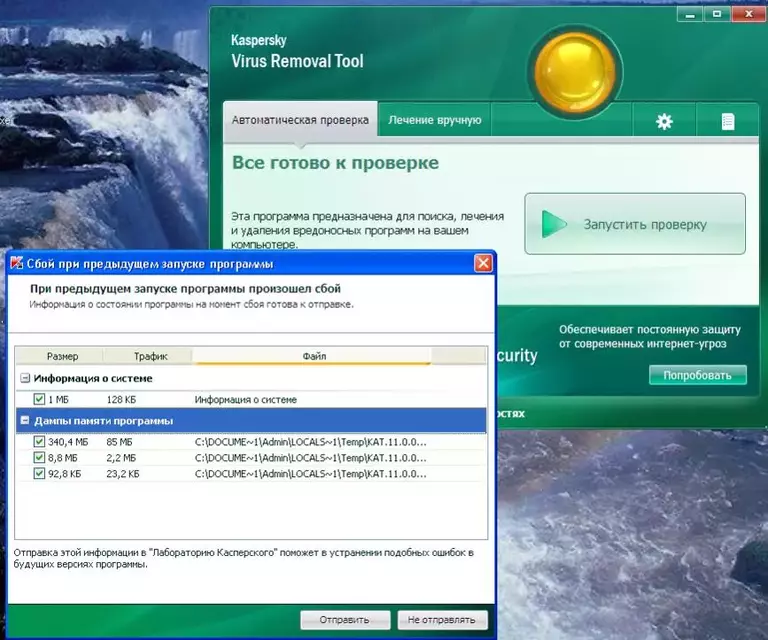Select the 340,4 МБ dump file path
Screen dimensions: 768x640
[311, 442]
